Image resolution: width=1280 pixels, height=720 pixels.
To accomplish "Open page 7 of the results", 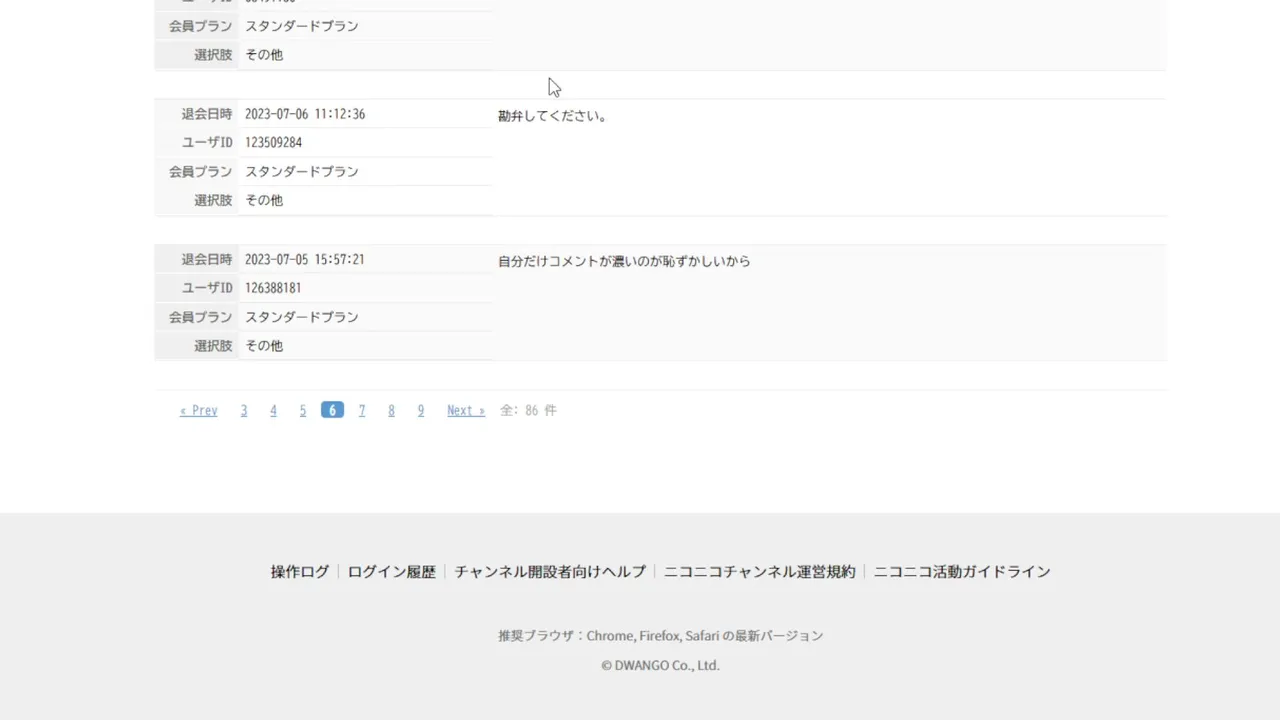I will 362,411.
